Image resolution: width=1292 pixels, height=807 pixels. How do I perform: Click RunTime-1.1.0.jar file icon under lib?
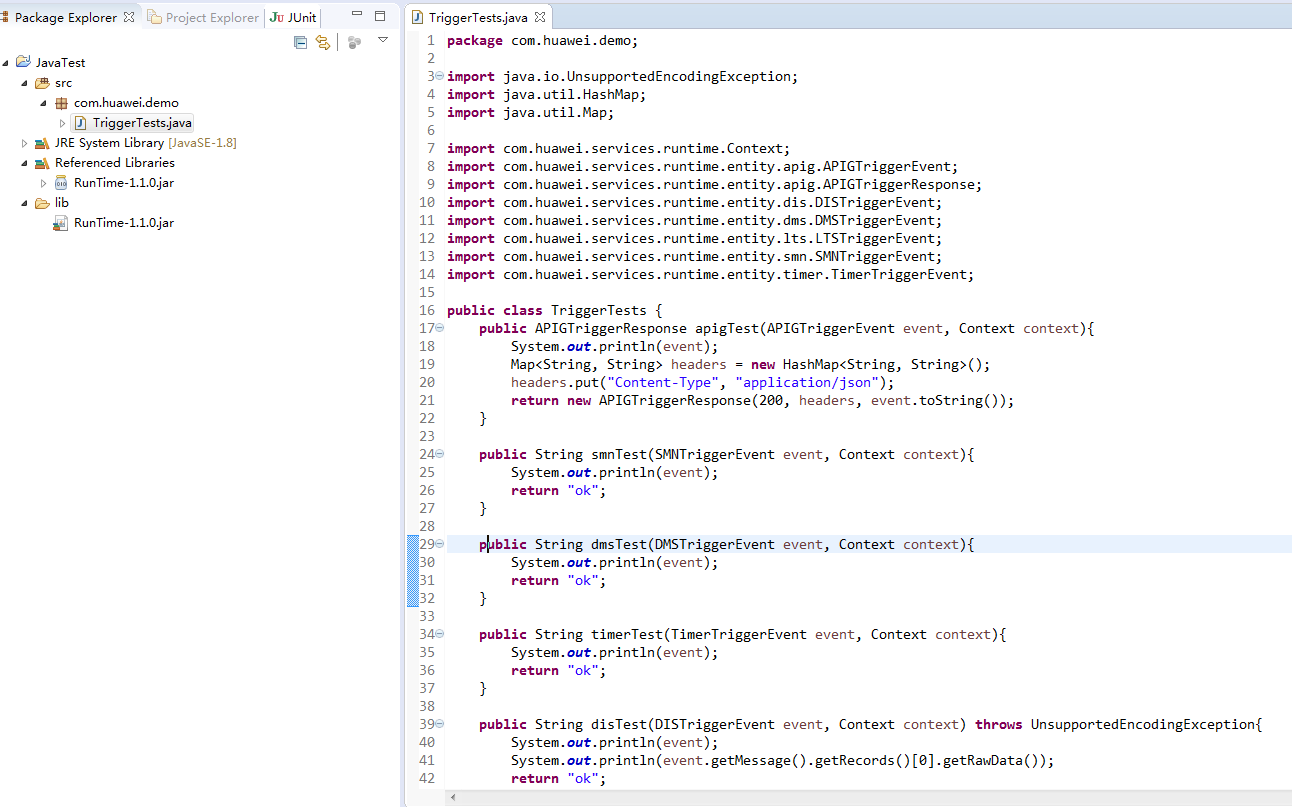point(61,223)
